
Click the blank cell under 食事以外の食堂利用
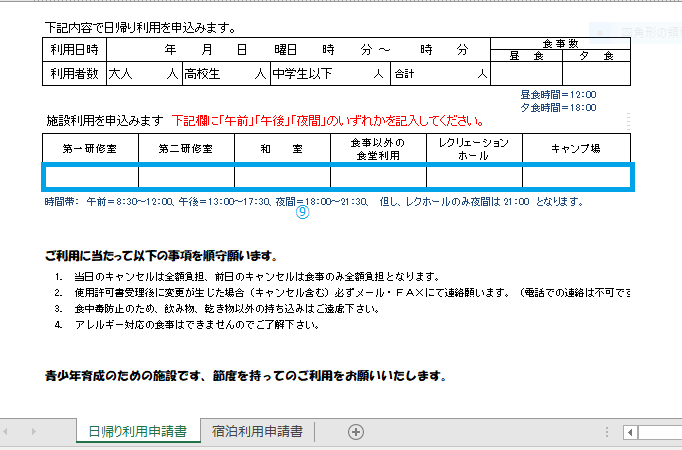378,177
